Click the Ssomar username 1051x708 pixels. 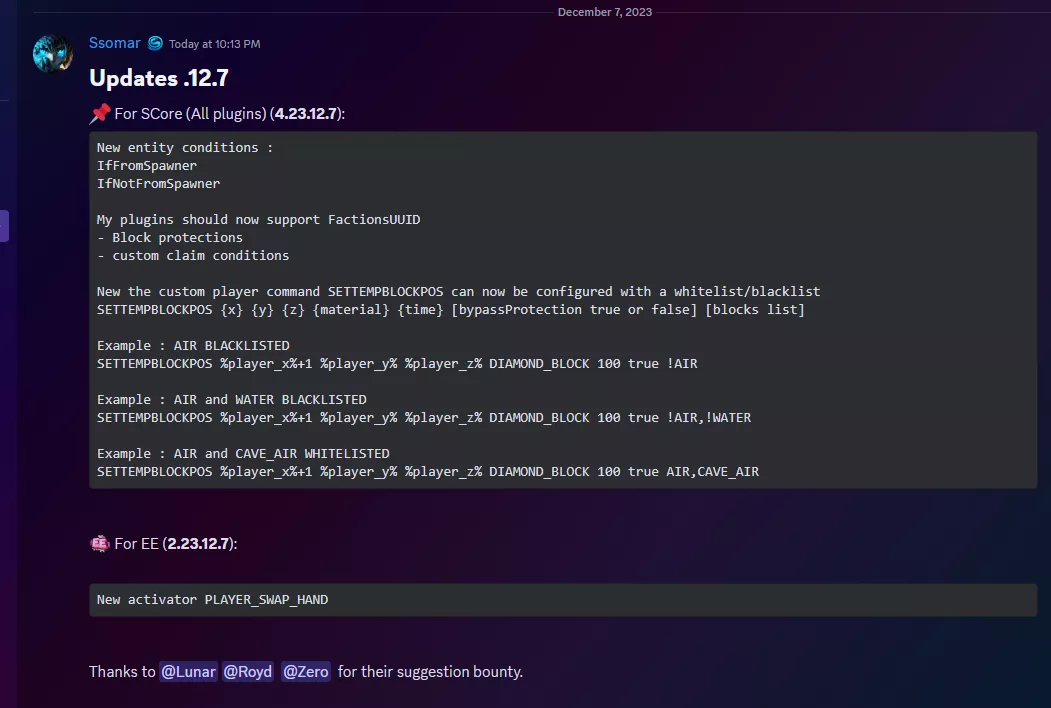click(115, 43)
